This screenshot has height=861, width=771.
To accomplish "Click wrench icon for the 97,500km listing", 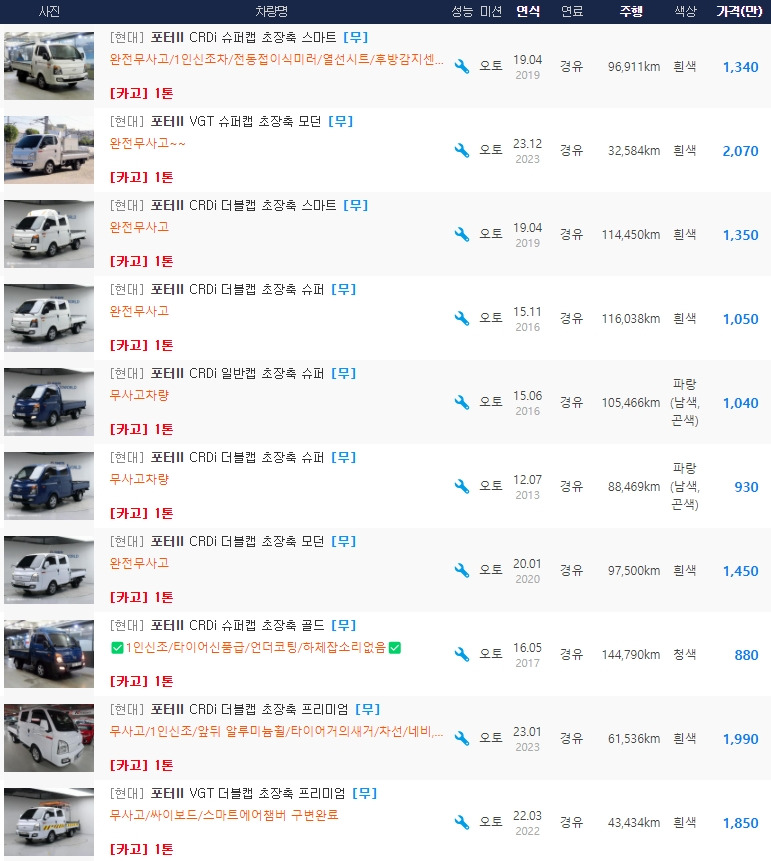I will [461, 571].
